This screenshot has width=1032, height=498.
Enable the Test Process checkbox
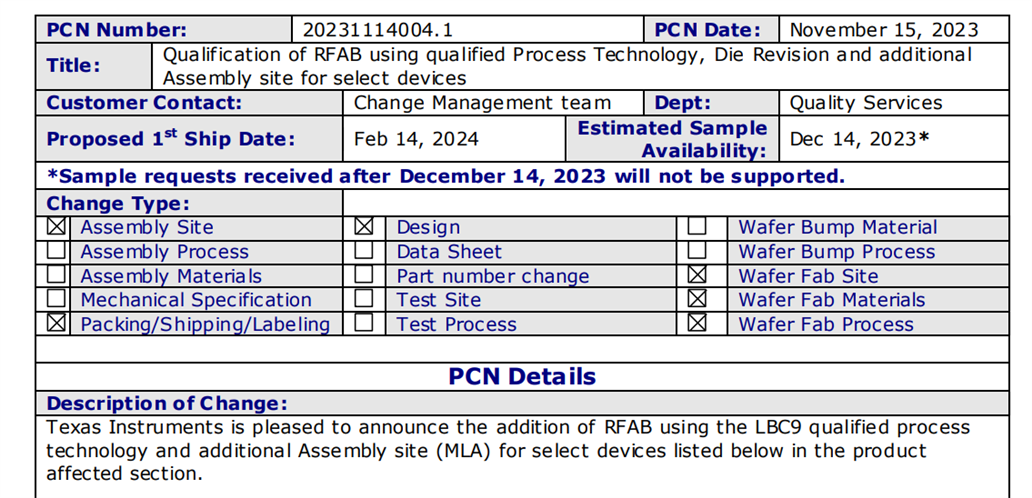pyautogui.click(x=364, y=323)
